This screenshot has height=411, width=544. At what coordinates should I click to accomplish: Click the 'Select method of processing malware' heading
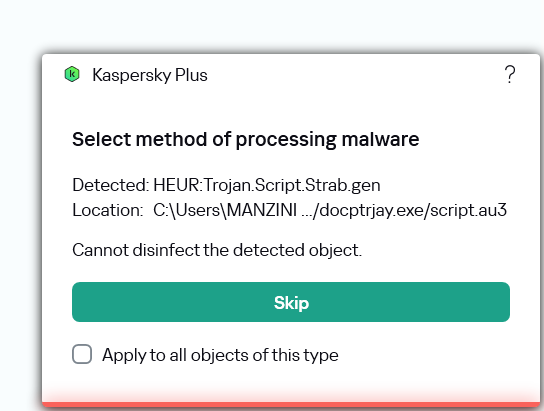[246, 139]
